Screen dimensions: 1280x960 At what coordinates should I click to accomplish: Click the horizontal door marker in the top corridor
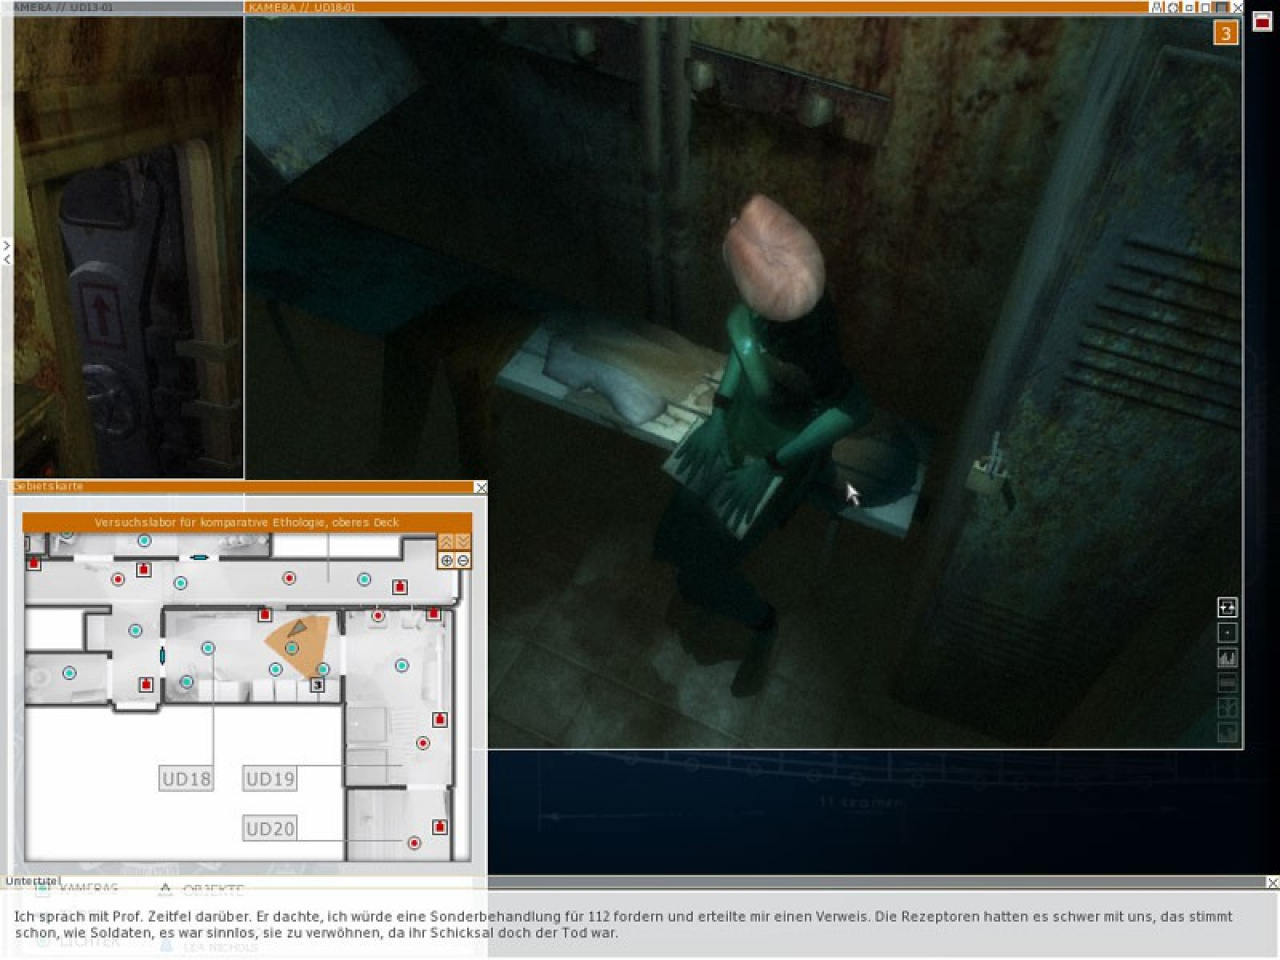click(200, 557)
